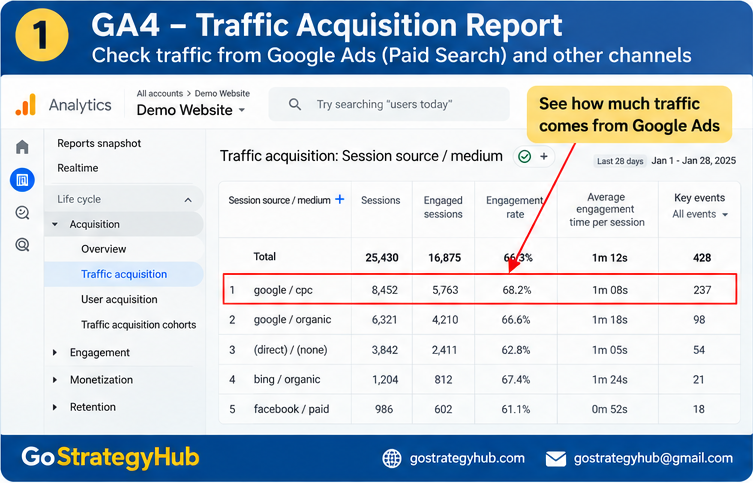Click the total engaged sessions 16,875
This screenshot has width=753, height=483.
click(x=445, y=258)
